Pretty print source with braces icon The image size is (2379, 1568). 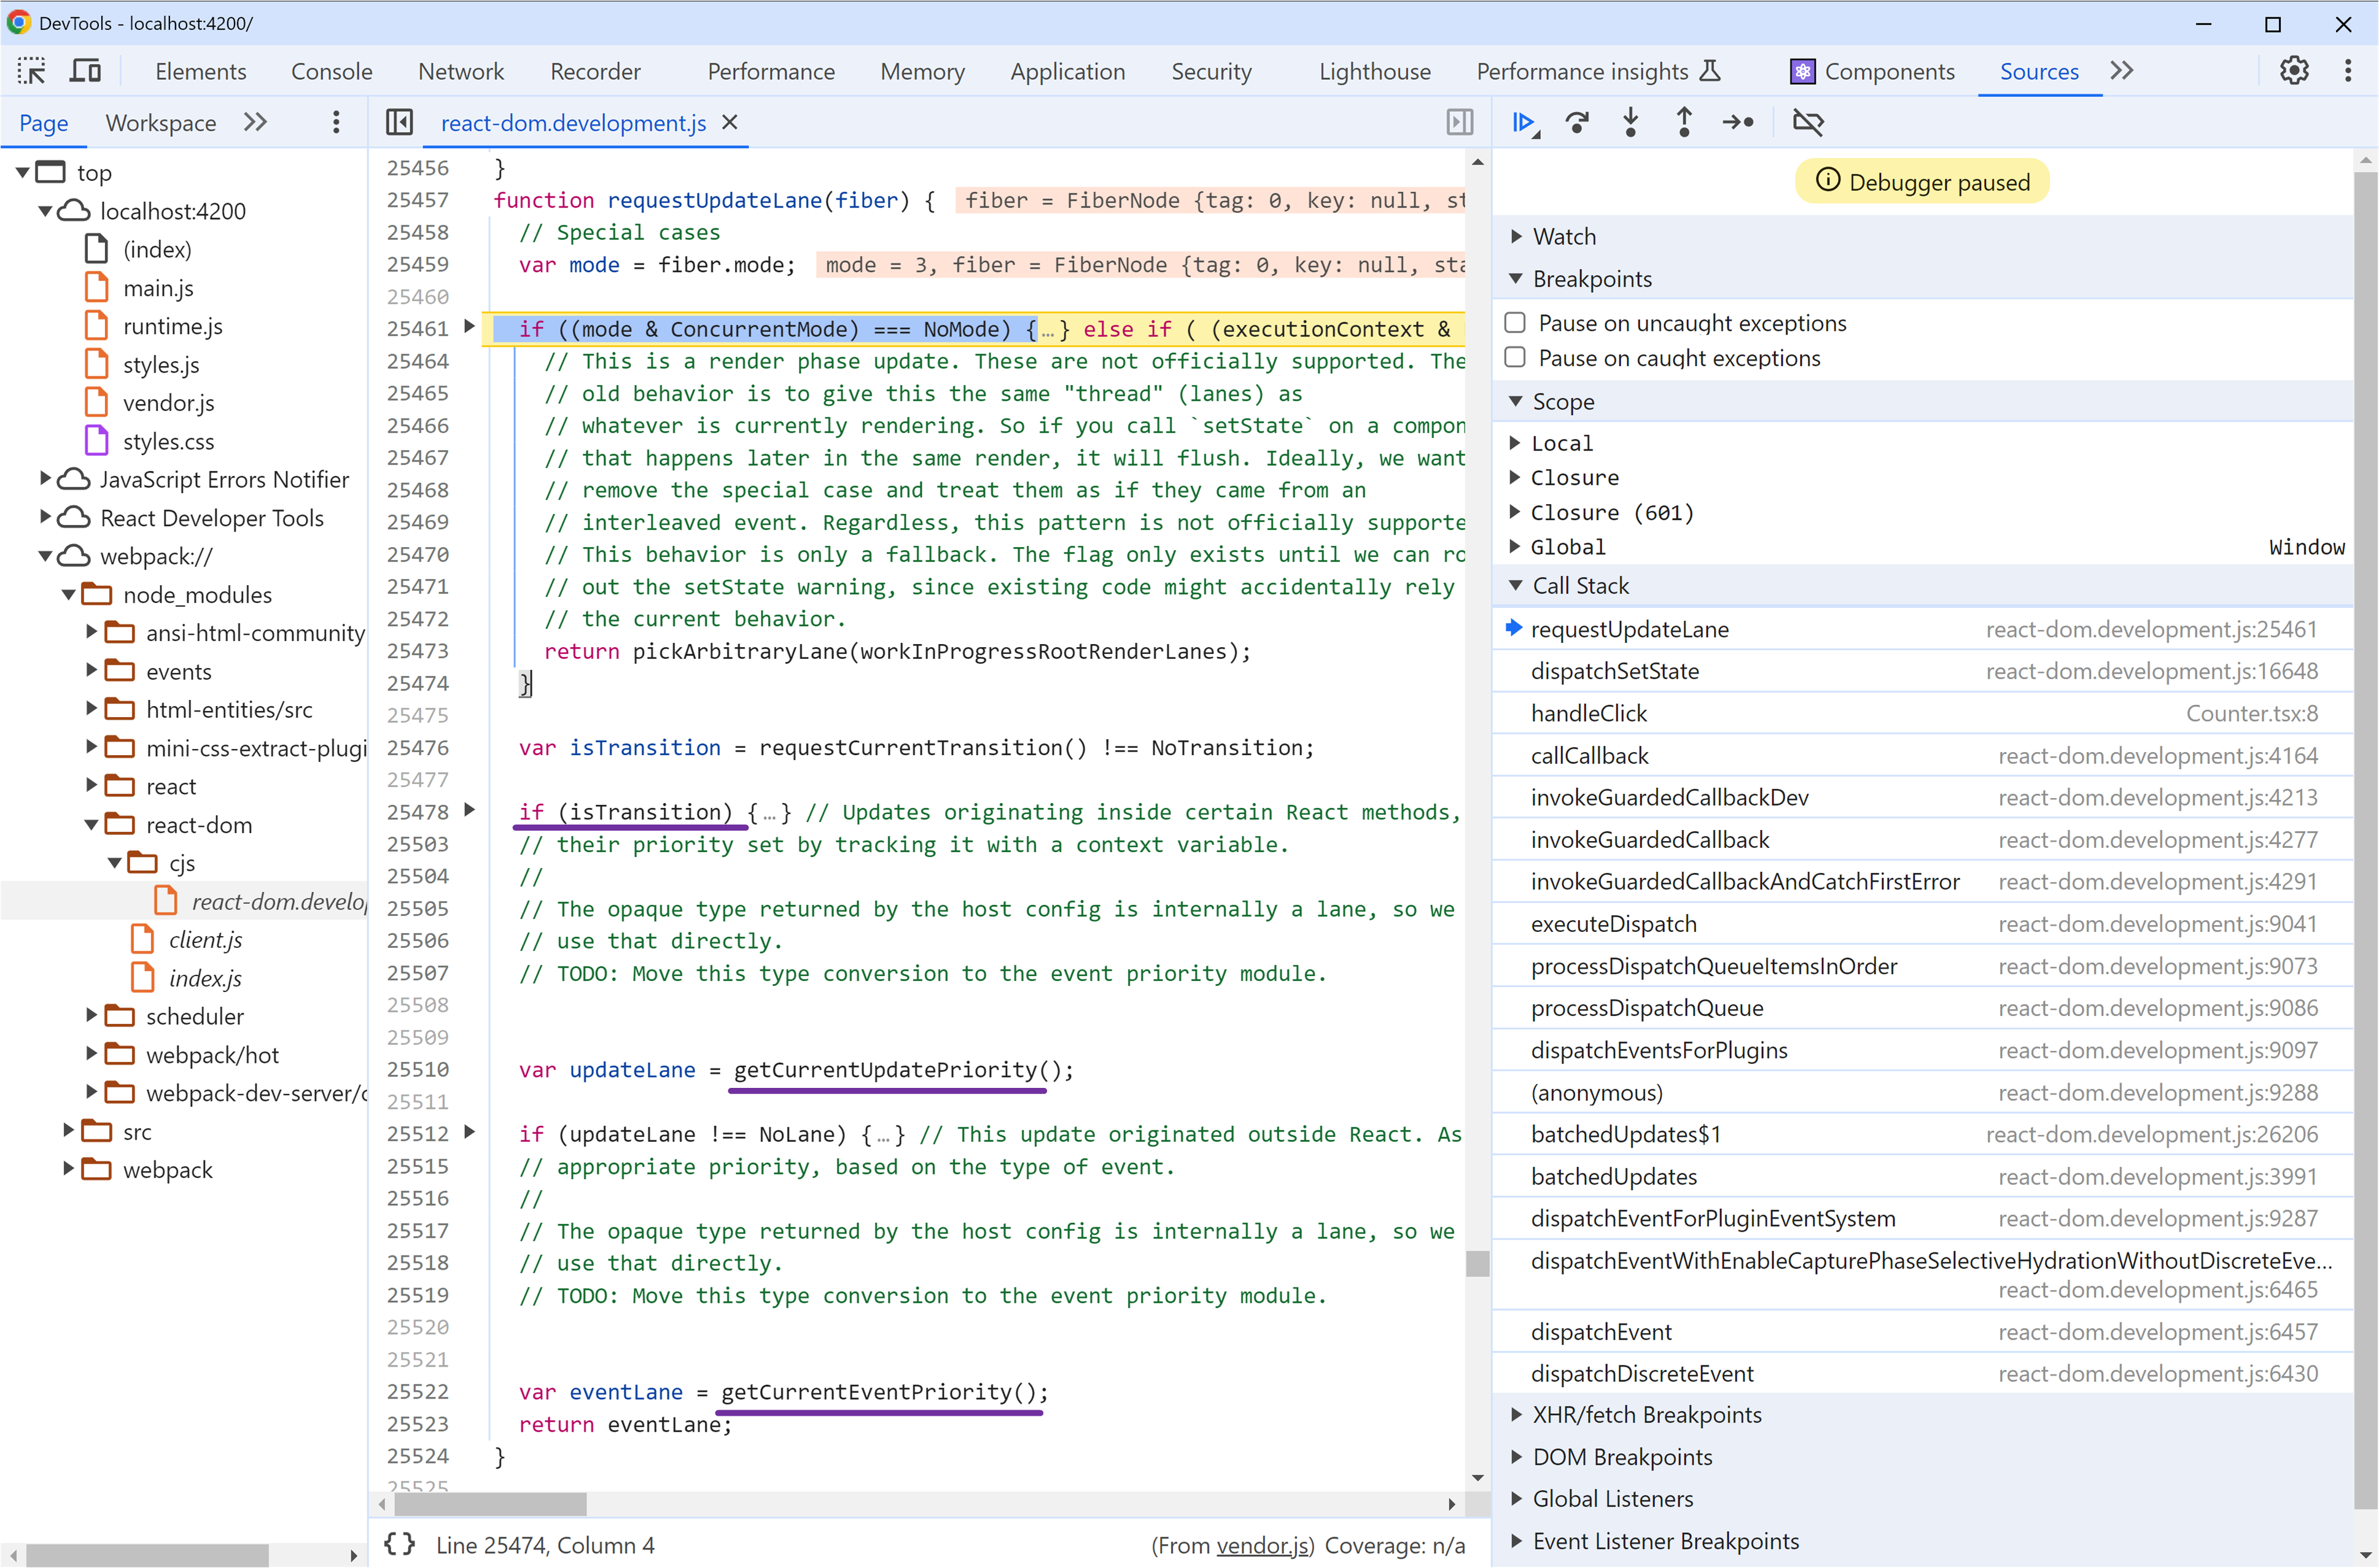pyautogui.click(x=399, y=1544)
